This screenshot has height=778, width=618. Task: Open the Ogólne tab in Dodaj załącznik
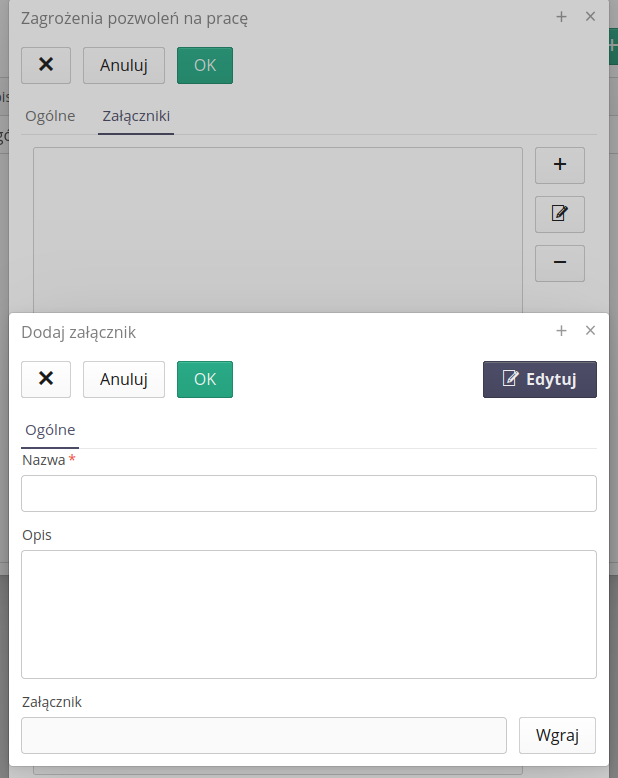click(50, 430)
